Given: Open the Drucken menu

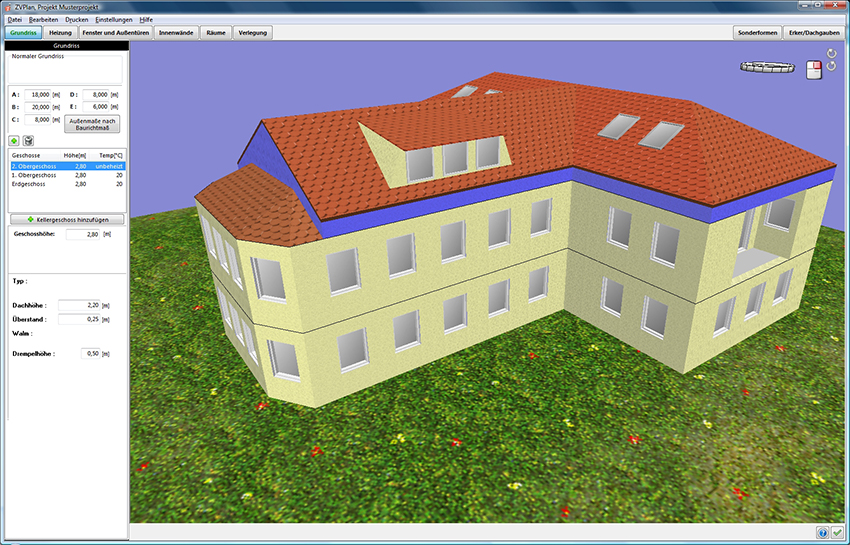Looking at the screenshot, I should [76, 20].
